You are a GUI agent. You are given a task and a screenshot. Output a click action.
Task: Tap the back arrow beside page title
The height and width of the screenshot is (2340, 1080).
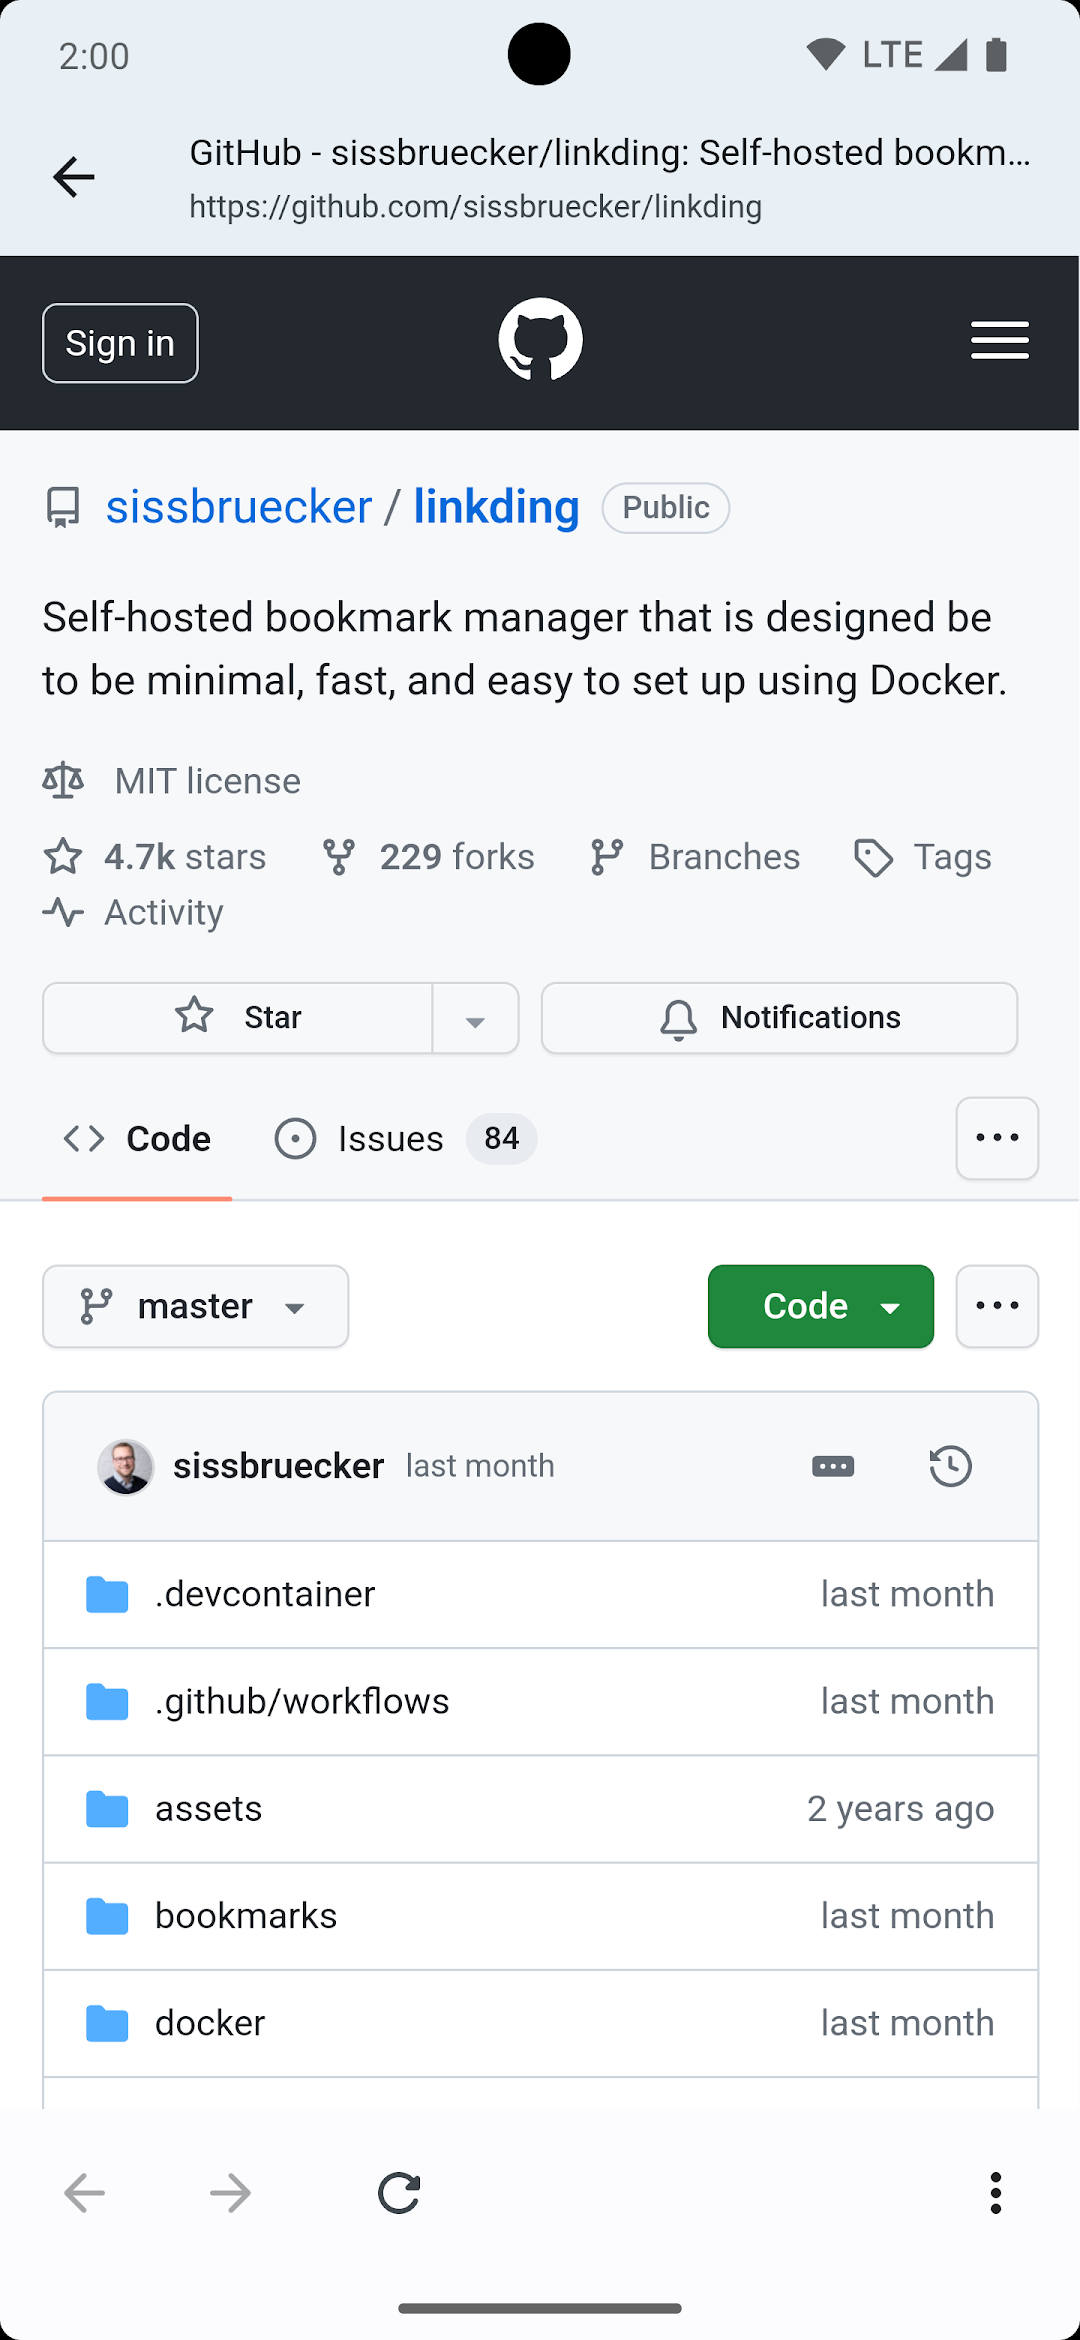tap(74, 178)
